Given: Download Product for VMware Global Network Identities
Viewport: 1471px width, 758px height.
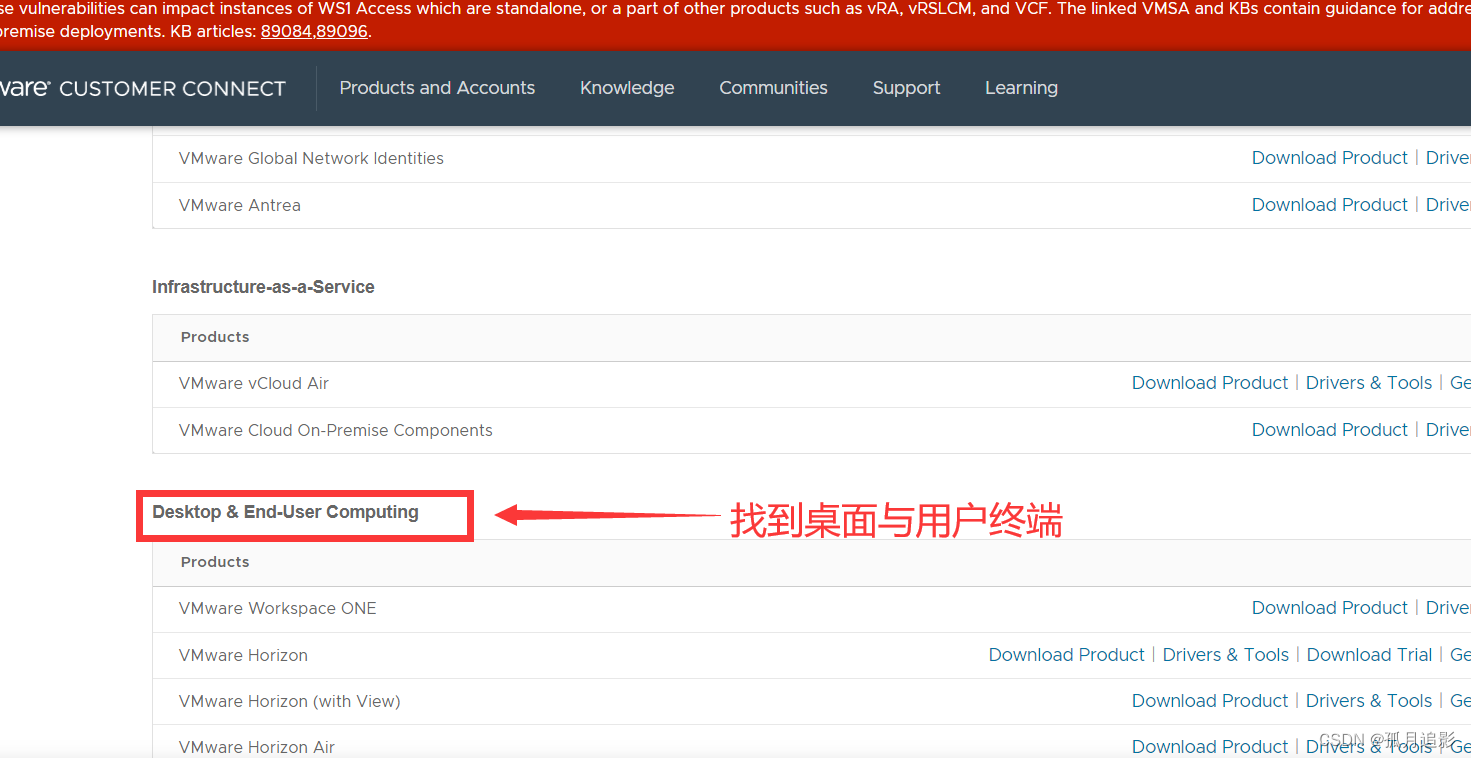Looking at the screenshot, I should tap(1329, 158).
